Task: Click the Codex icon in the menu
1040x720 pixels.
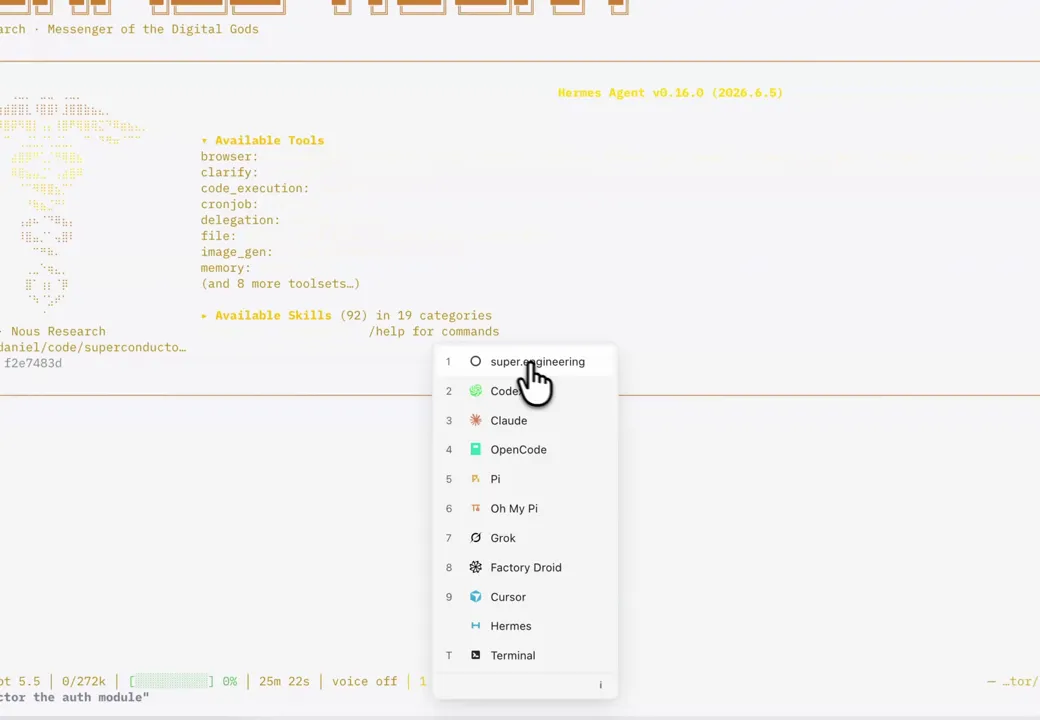Action: [476, 390]
